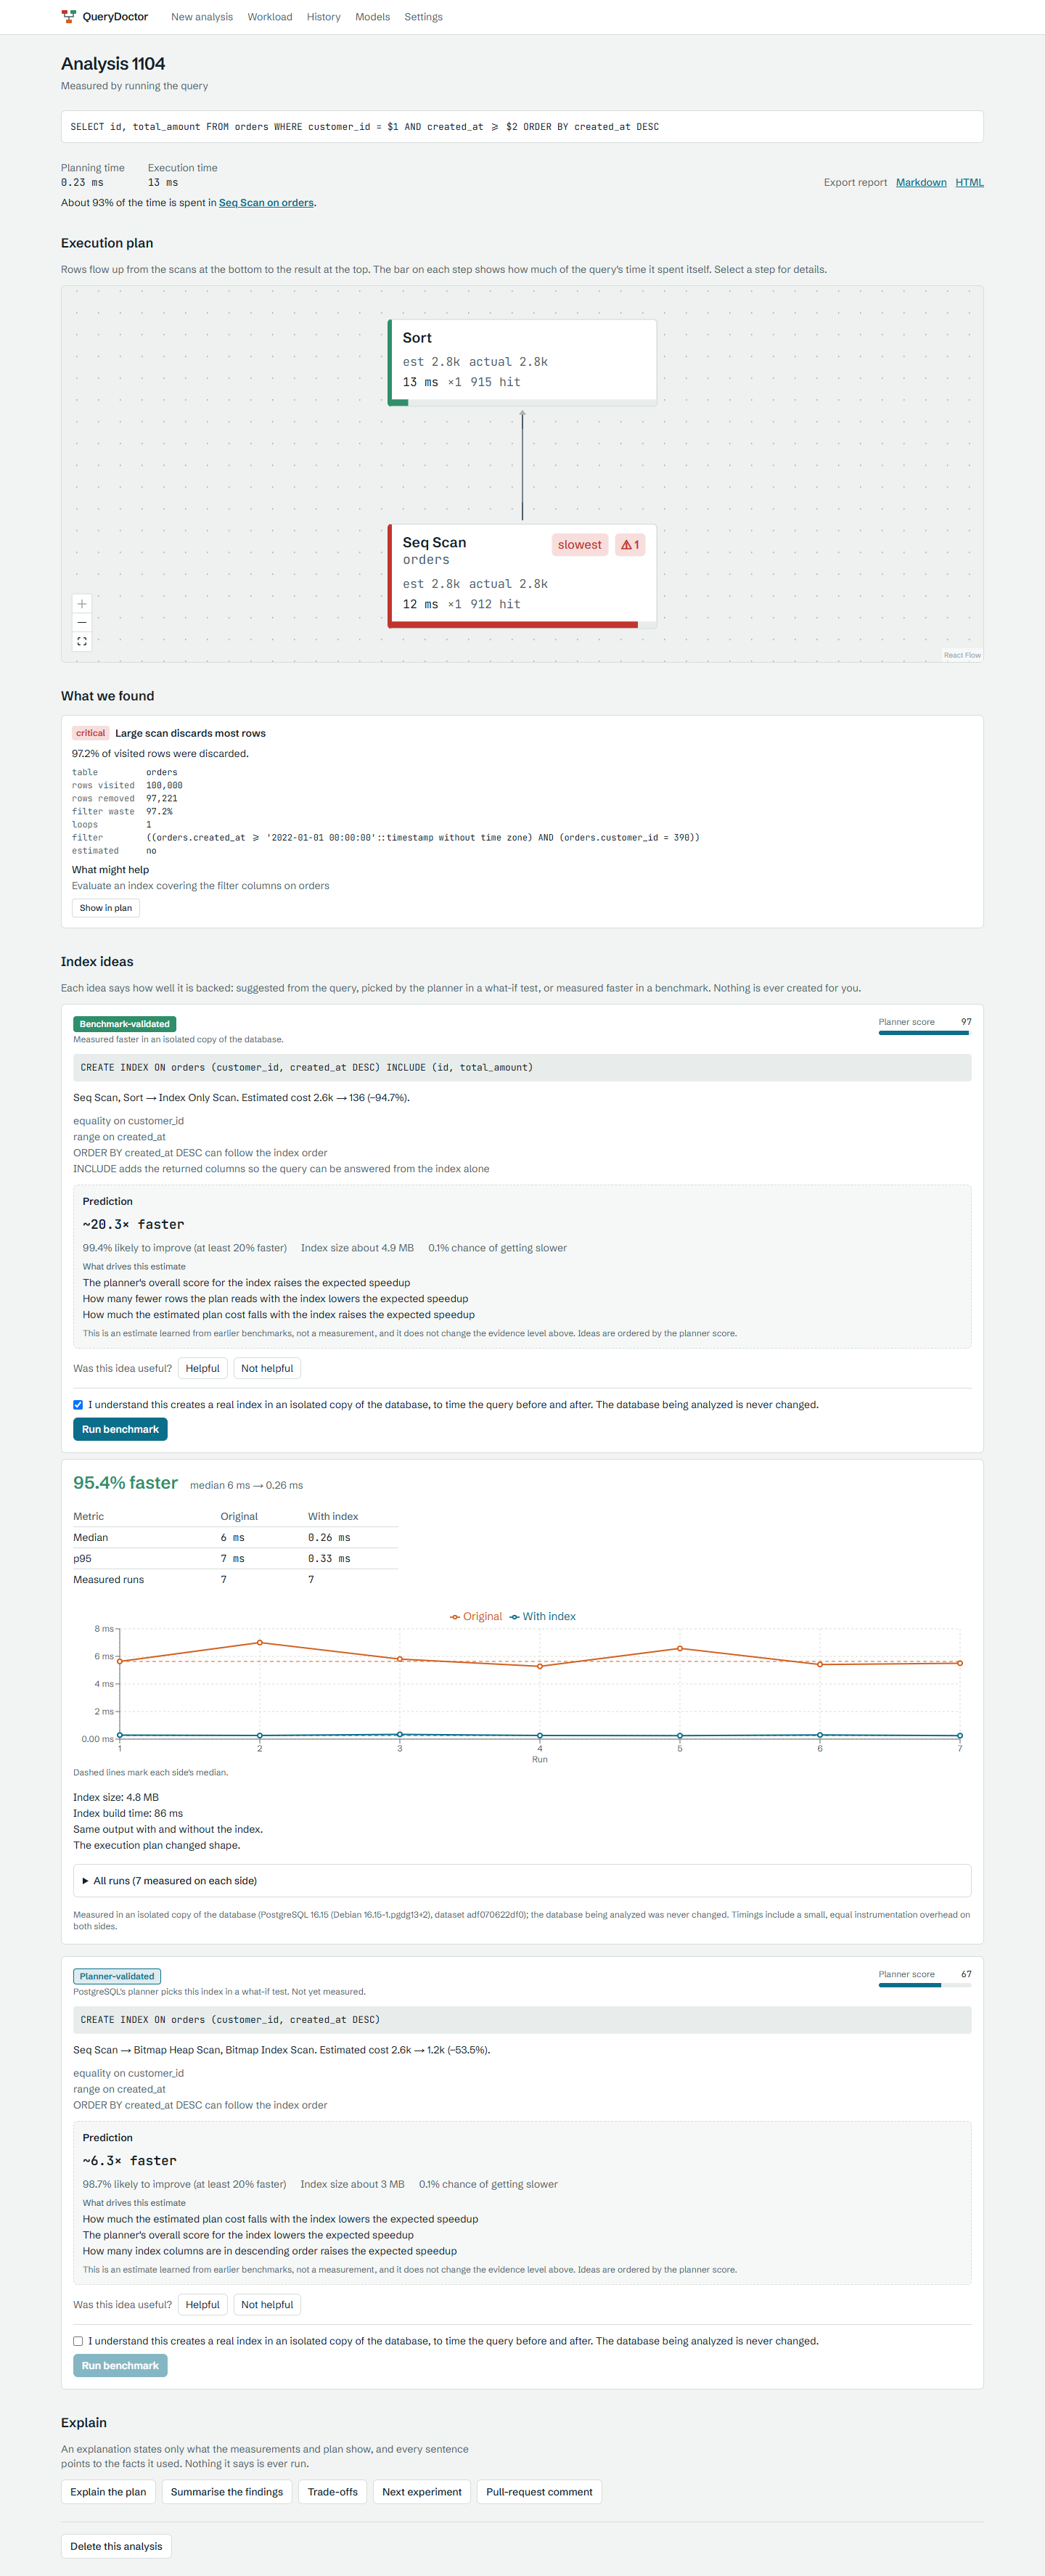1045x2576 pixels.
Task: Open the Settings page
Action: click(x=424, y=17)
